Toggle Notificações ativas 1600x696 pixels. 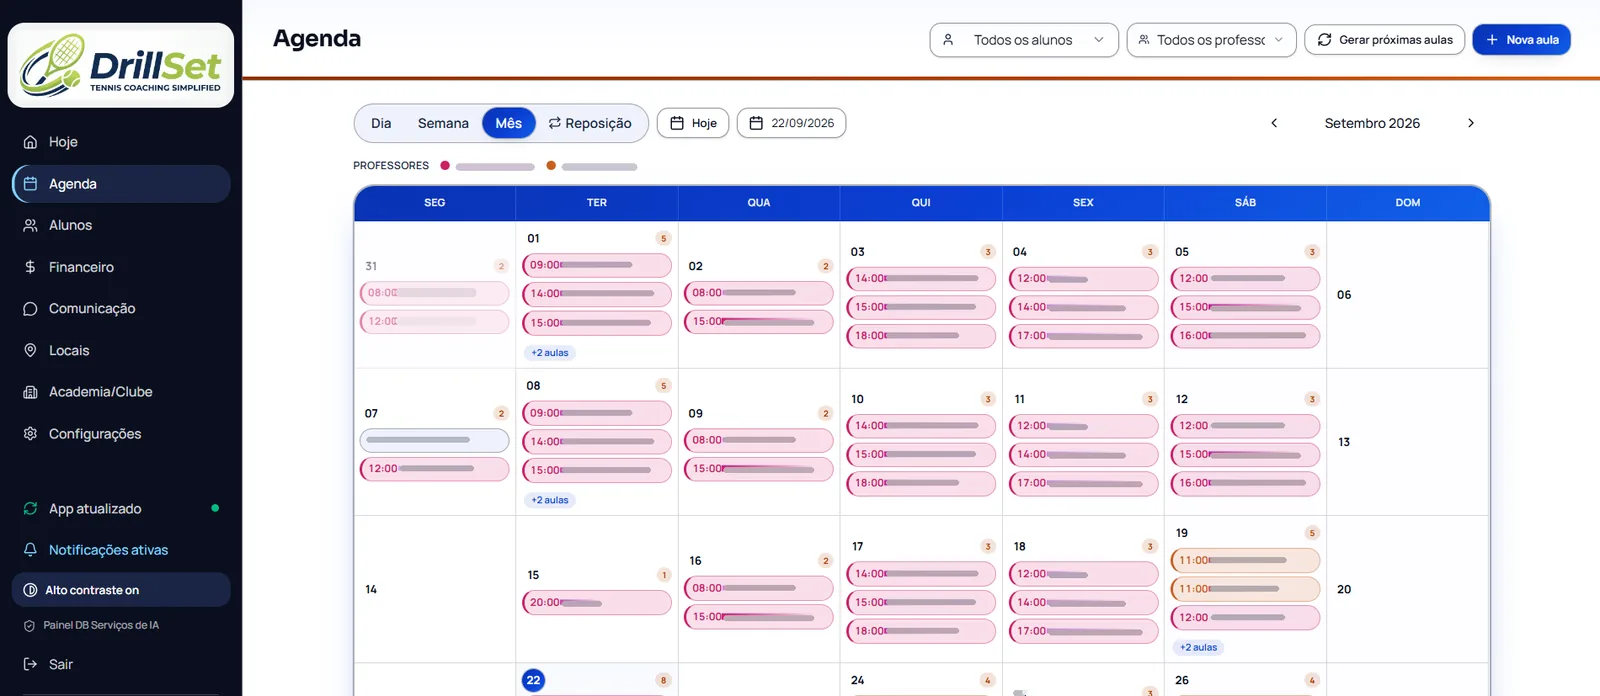pyautogui.click(x=121, y=550)
